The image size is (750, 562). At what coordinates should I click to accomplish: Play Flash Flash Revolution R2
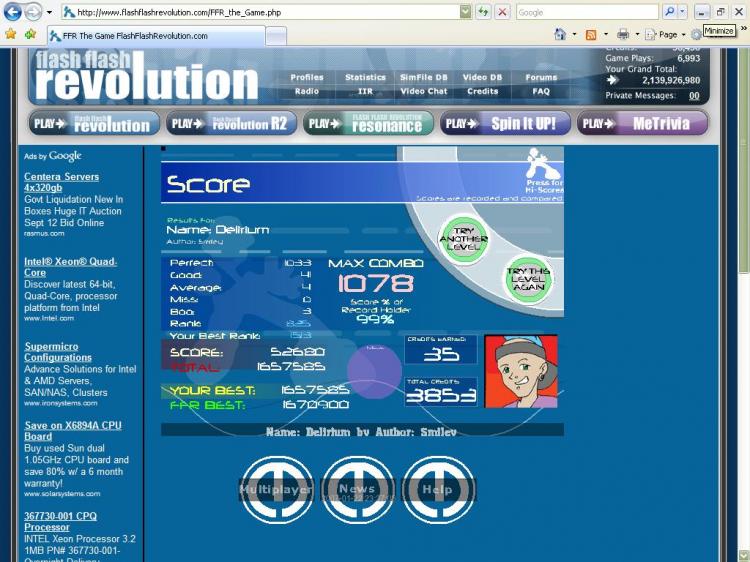click(x=231, y=124)
